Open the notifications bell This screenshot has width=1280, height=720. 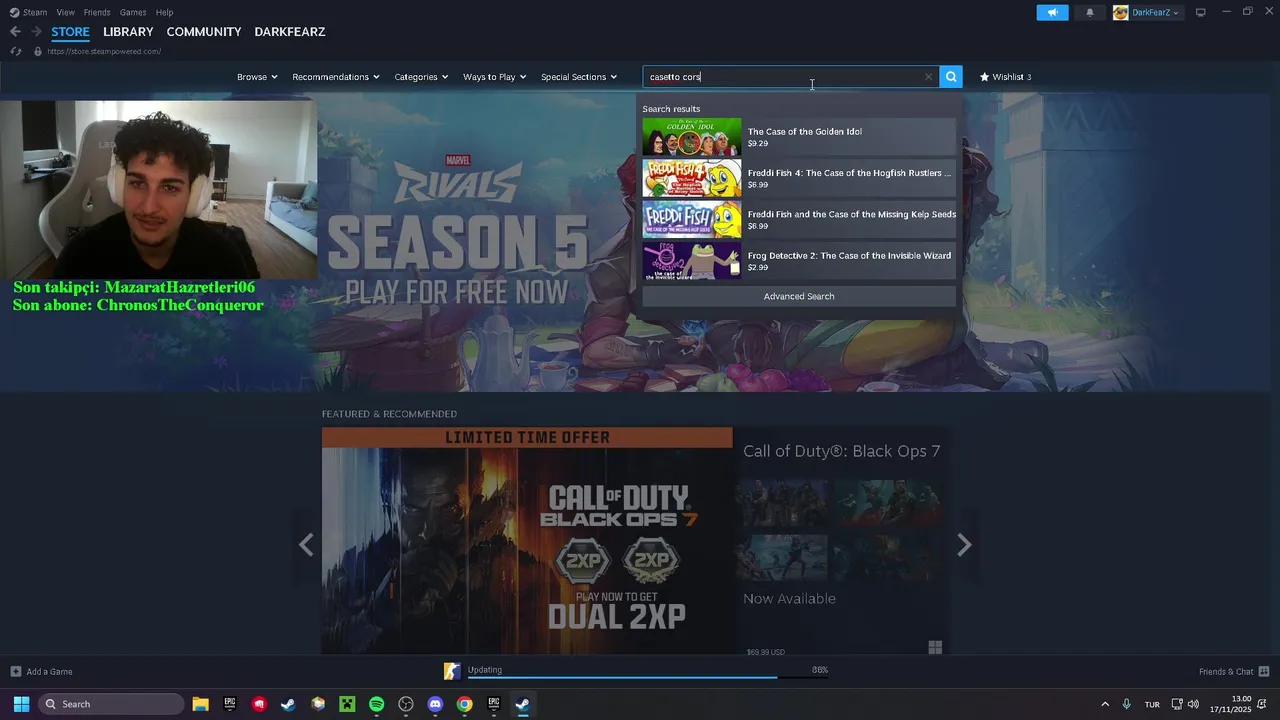1089,12
